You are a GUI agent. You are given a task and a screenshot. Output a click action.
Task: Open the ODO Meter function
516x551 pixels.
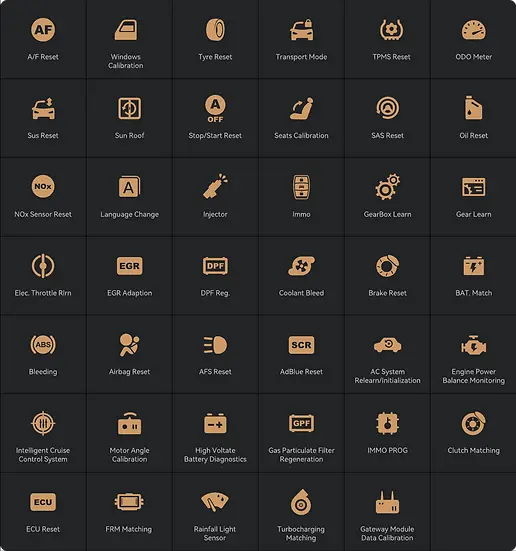tap(473, 30)
